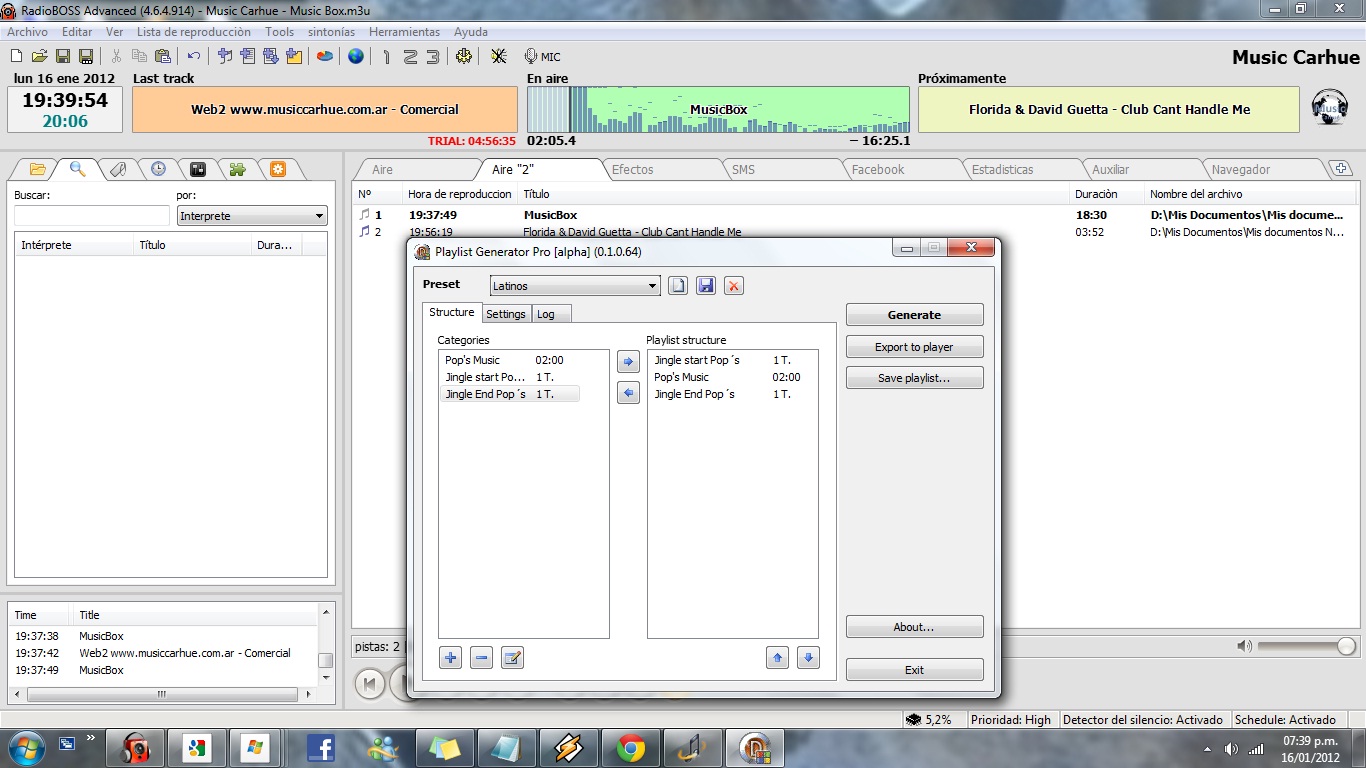Image resolution: width=1366 pixels, height=768 pixels.
Task: Open the orange gear tab in left panel
Action: coord(278,169)
